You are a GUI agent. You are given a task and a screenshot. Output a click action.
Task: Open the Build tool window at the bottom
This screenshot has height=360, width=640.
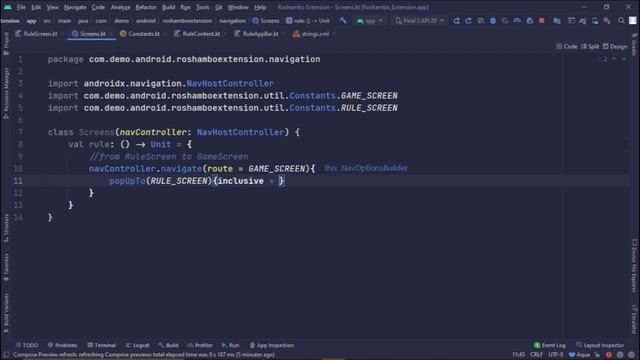click(169, 345)
